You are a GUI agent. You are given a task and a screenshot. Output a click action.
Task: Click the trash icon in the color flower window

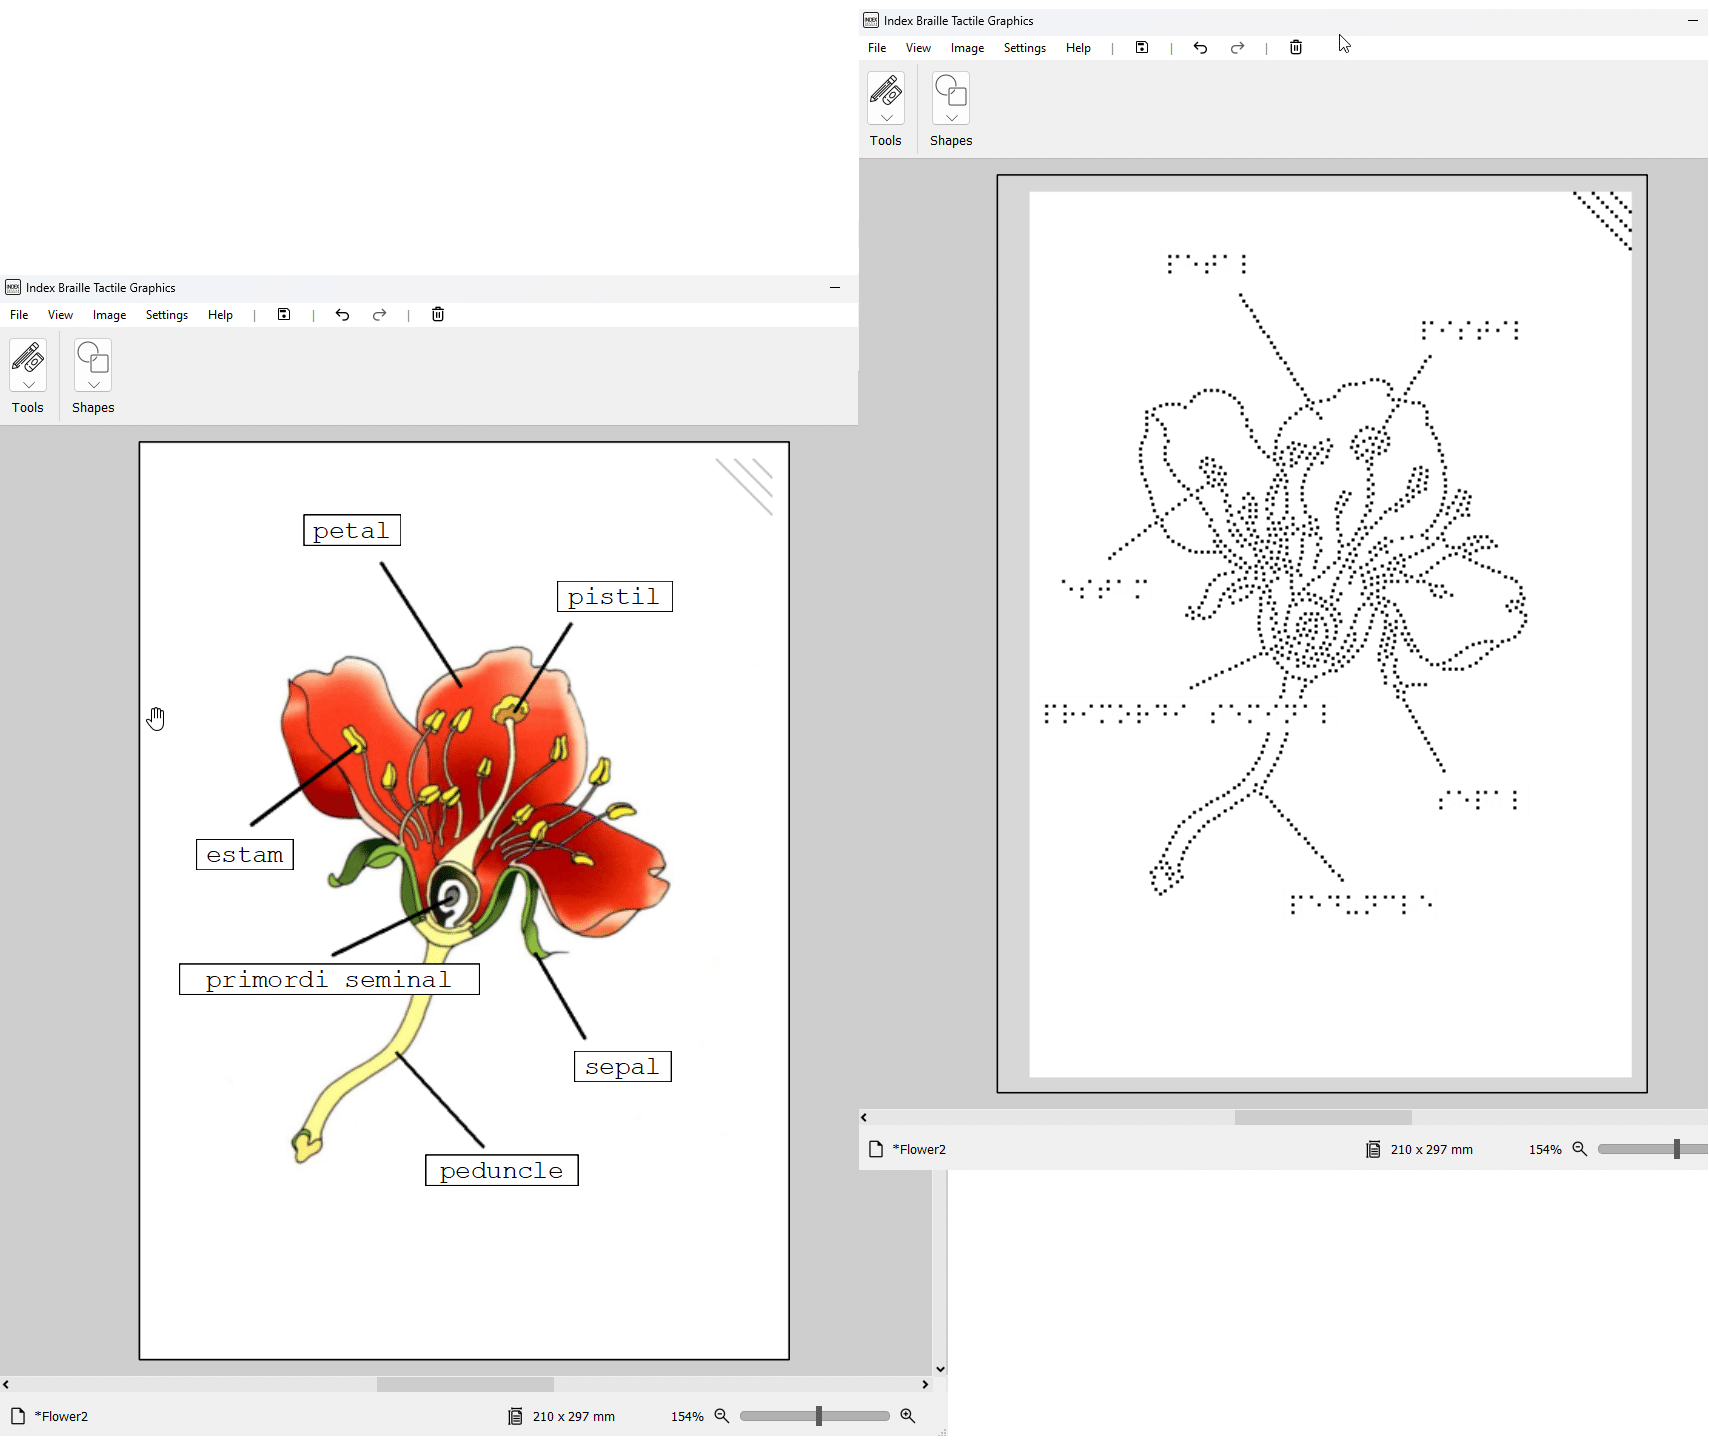point(438,315)
